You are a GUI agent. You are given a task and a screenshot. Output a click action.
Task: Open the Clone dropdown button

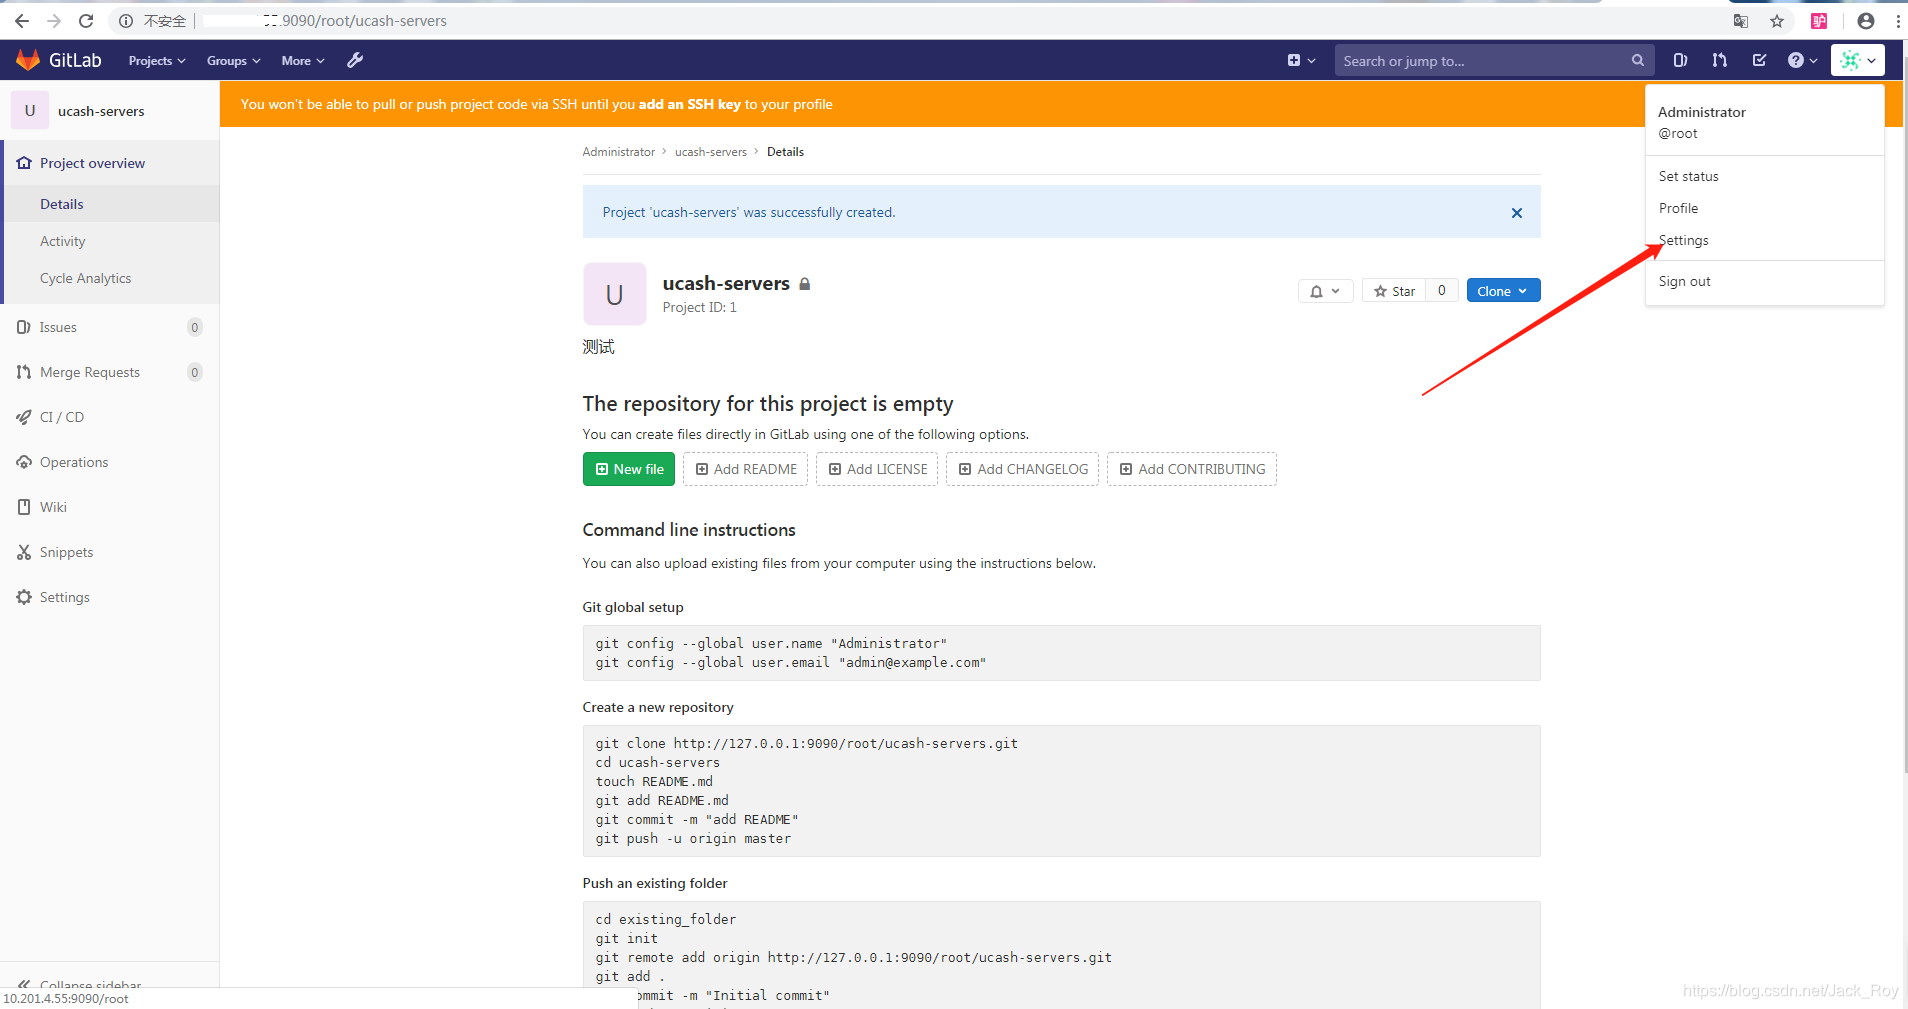pyautogui.click(x=1503, y=291)
